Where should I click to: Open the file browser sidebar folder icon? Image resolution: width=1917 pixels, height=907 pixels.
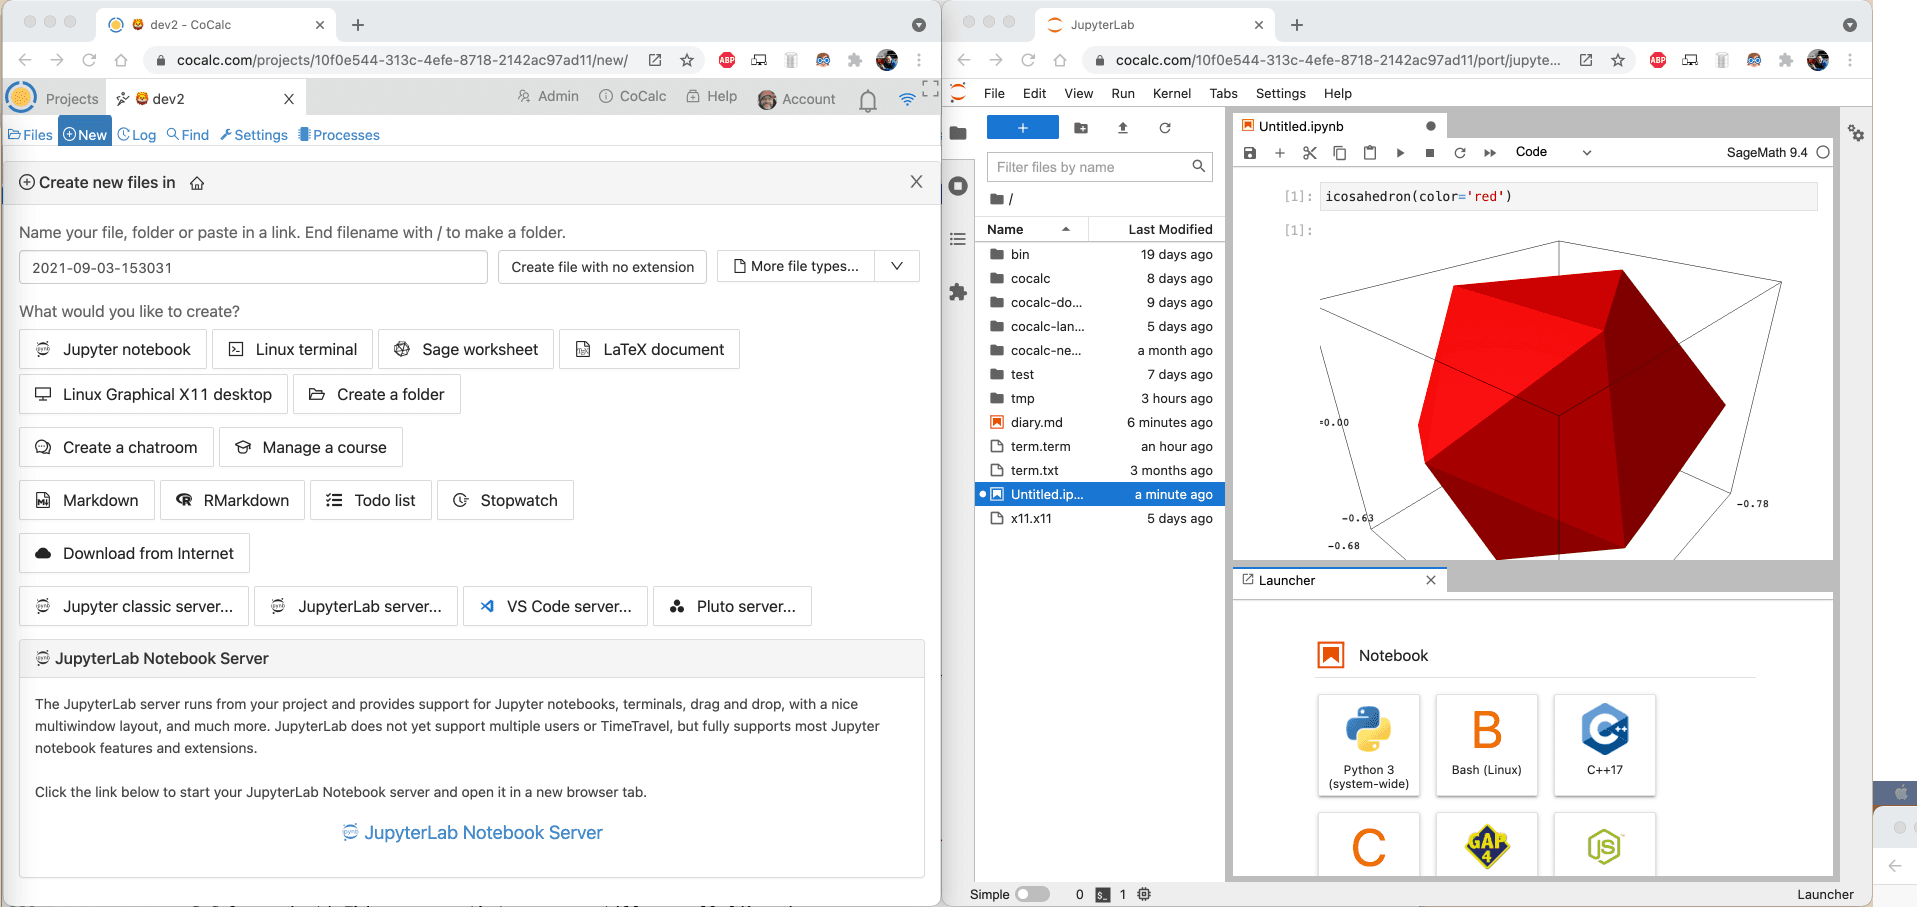[x=958, y=133]
